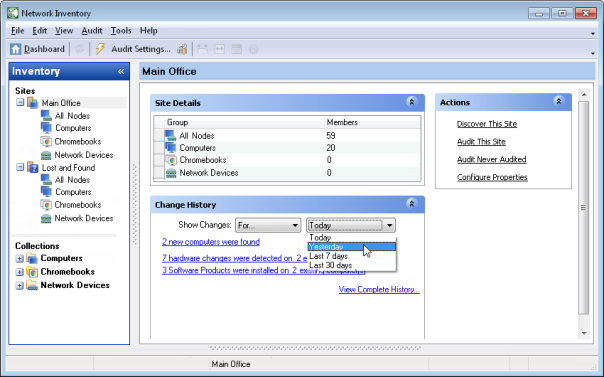Collapse the Inventory sidebar panel
This screenshot has height=377, width=604.
(121, 71)
